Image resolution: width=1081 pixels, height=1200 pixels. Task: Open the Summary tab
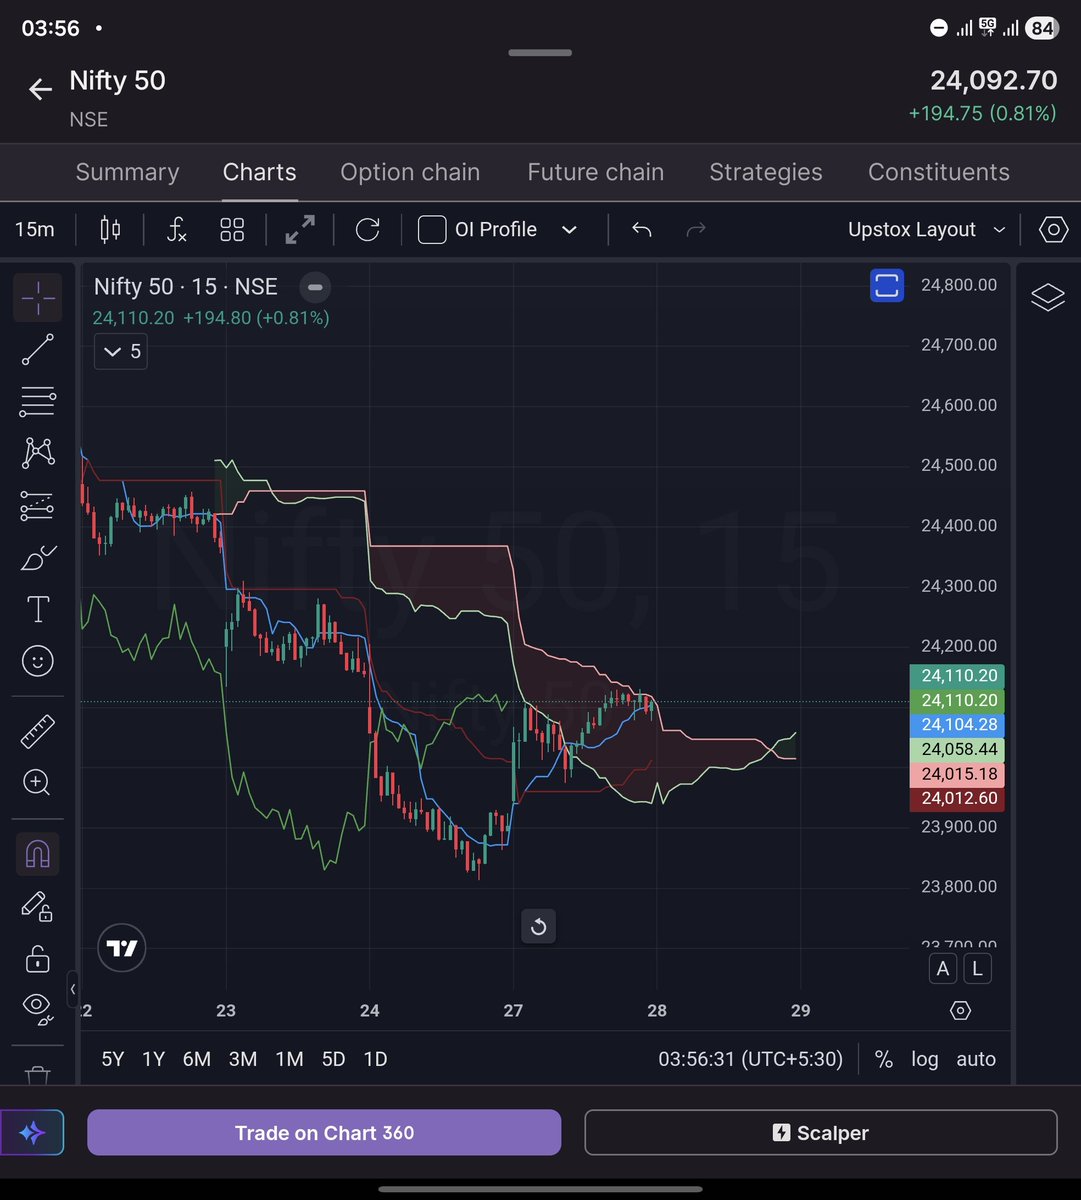(127, 172)
